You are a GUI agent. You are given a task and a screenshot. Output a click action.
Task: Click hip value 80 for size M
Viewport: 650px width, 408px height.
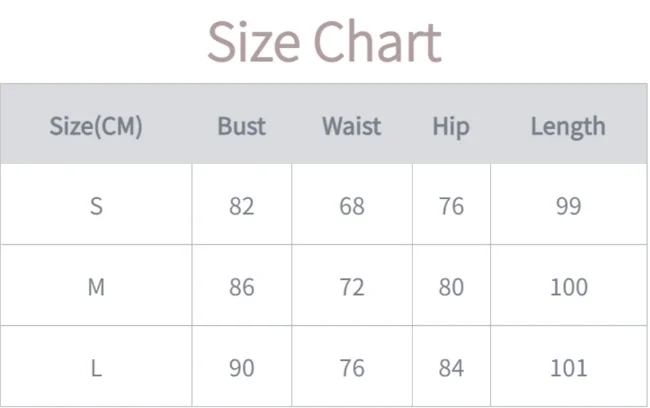[451, 287]
